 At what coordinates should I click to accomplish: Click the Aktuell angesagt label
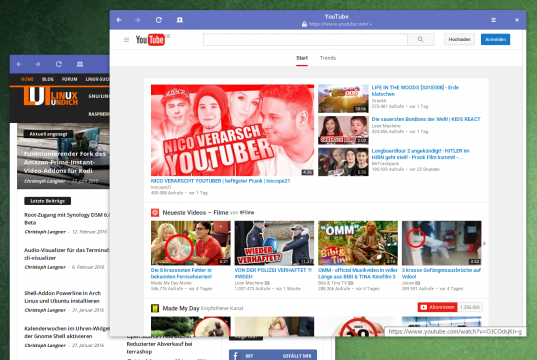point(48,134)
